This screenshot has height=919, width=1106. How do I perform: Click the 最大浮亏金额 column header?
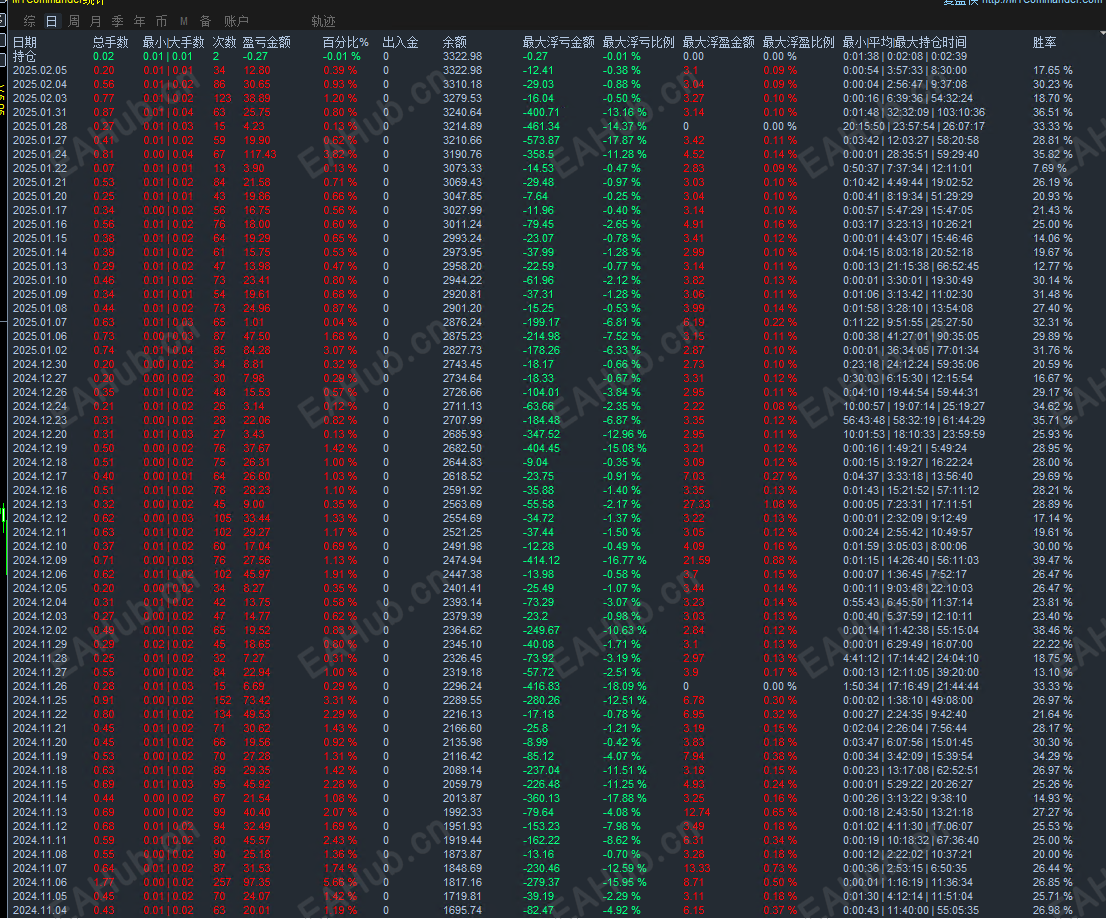click(559, 42)
